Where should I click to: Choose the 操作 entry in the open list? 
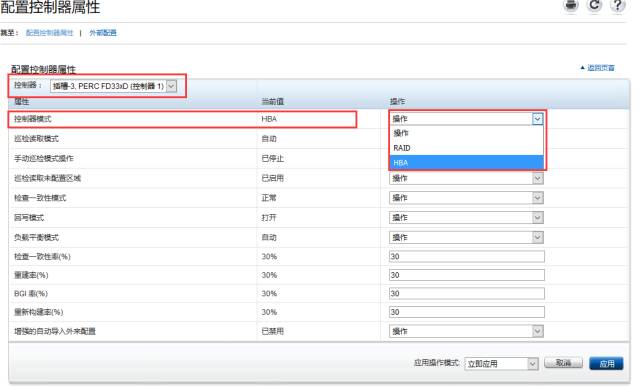point(467,133)
